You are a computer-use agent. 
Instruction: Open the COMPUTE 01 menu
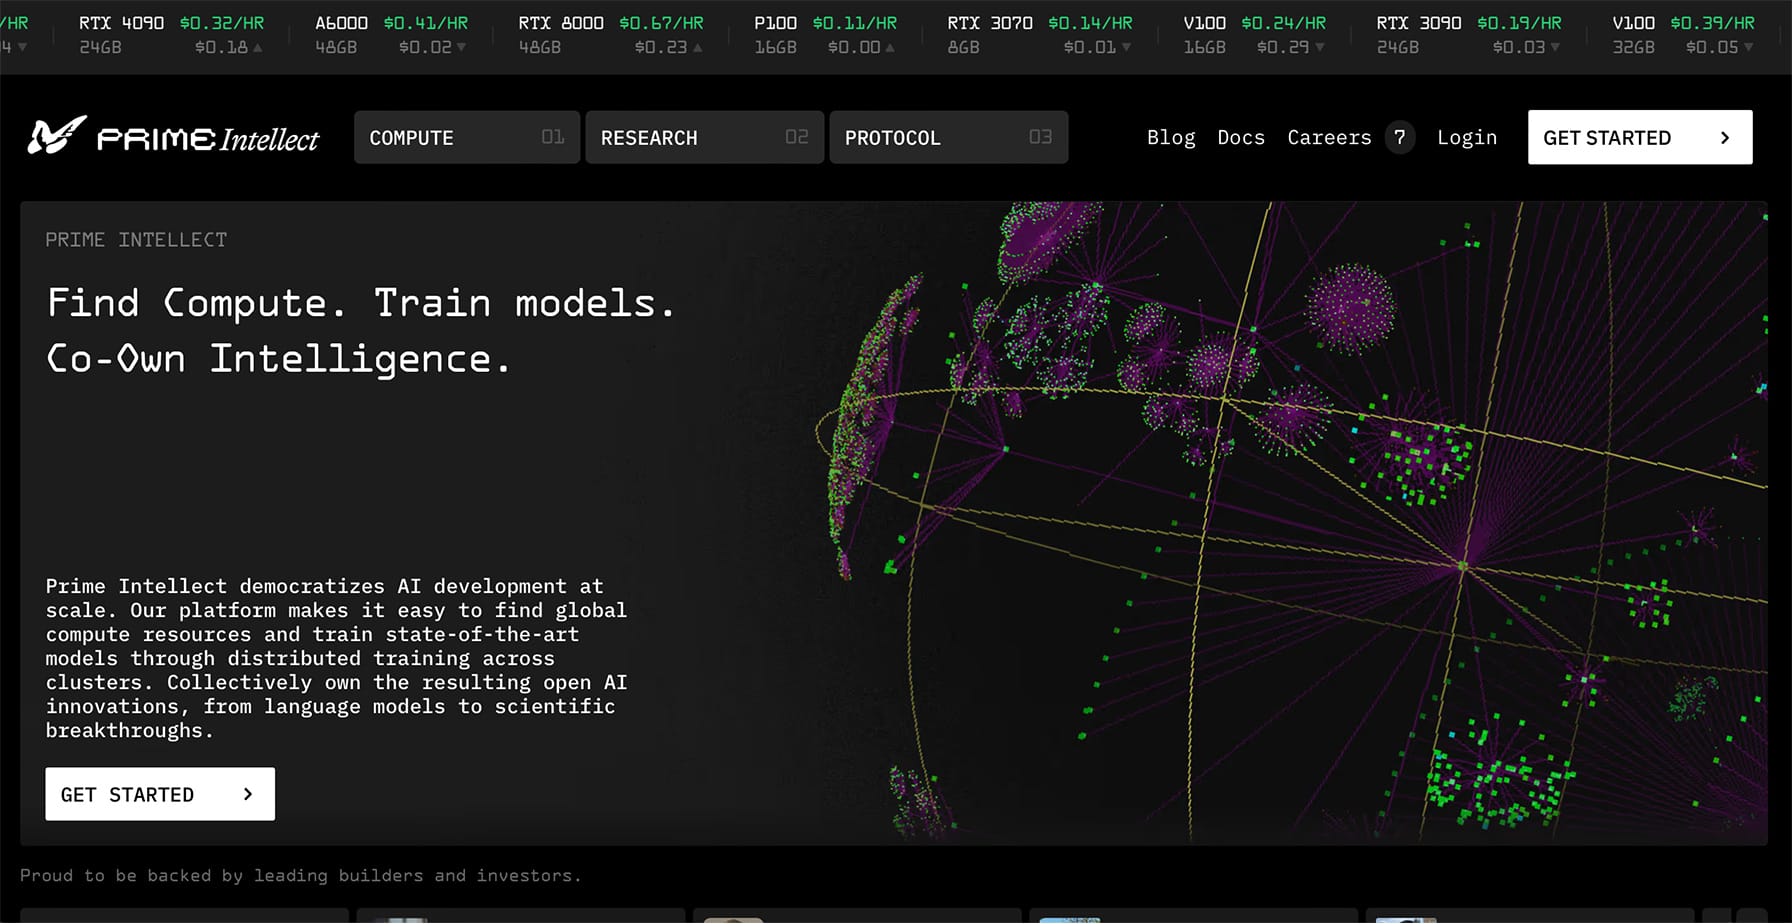[467, 137]
